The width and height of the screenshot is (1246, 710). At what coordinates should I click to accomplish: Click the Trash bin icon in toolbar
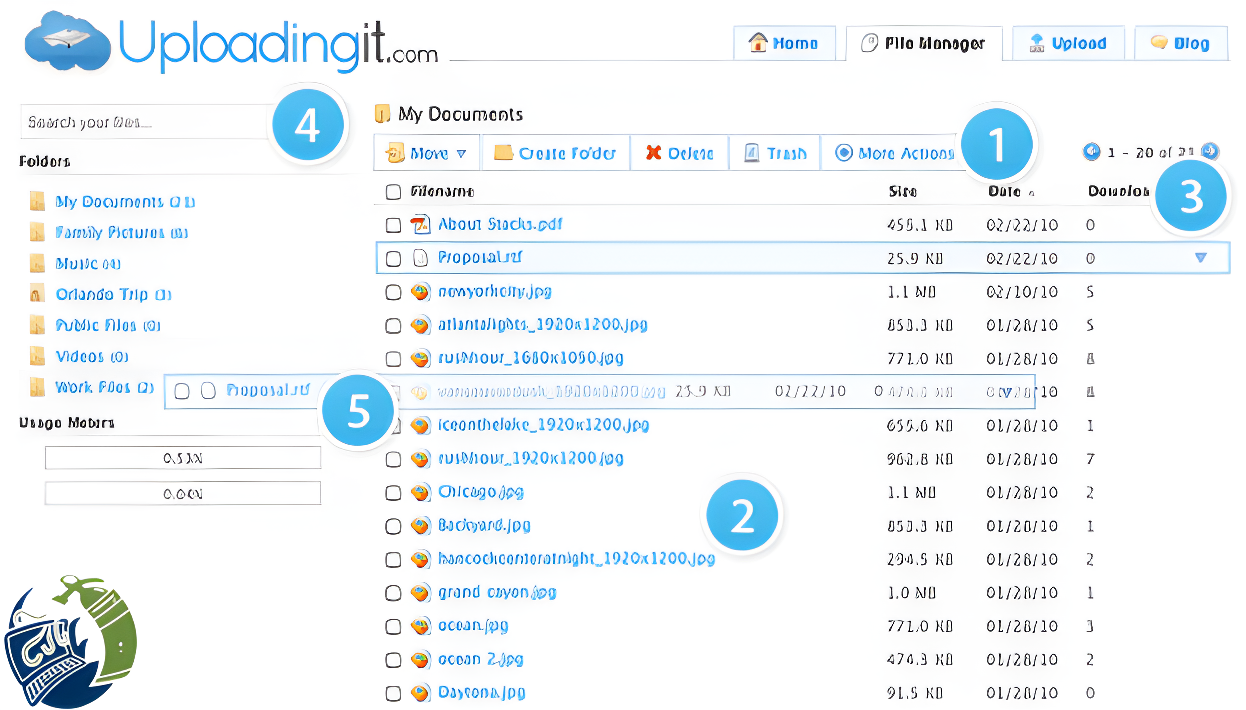[x=752, y=153]
